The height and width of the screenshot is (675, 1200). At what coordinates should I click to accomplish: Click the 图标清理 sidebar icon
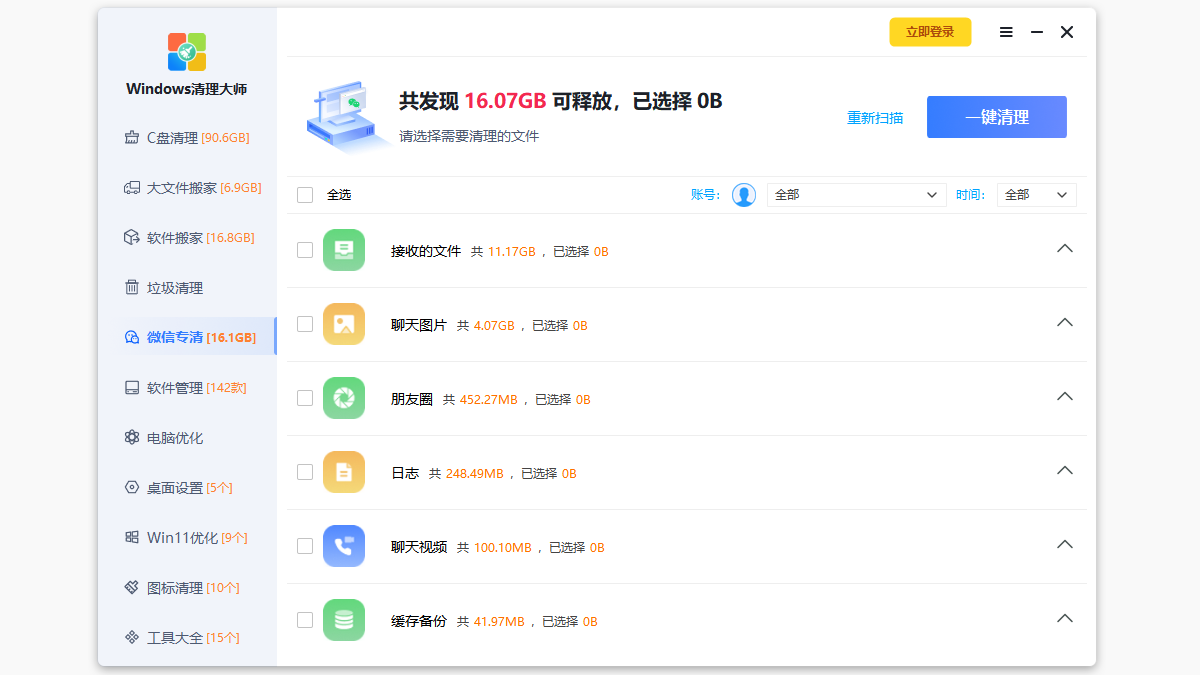131,588
